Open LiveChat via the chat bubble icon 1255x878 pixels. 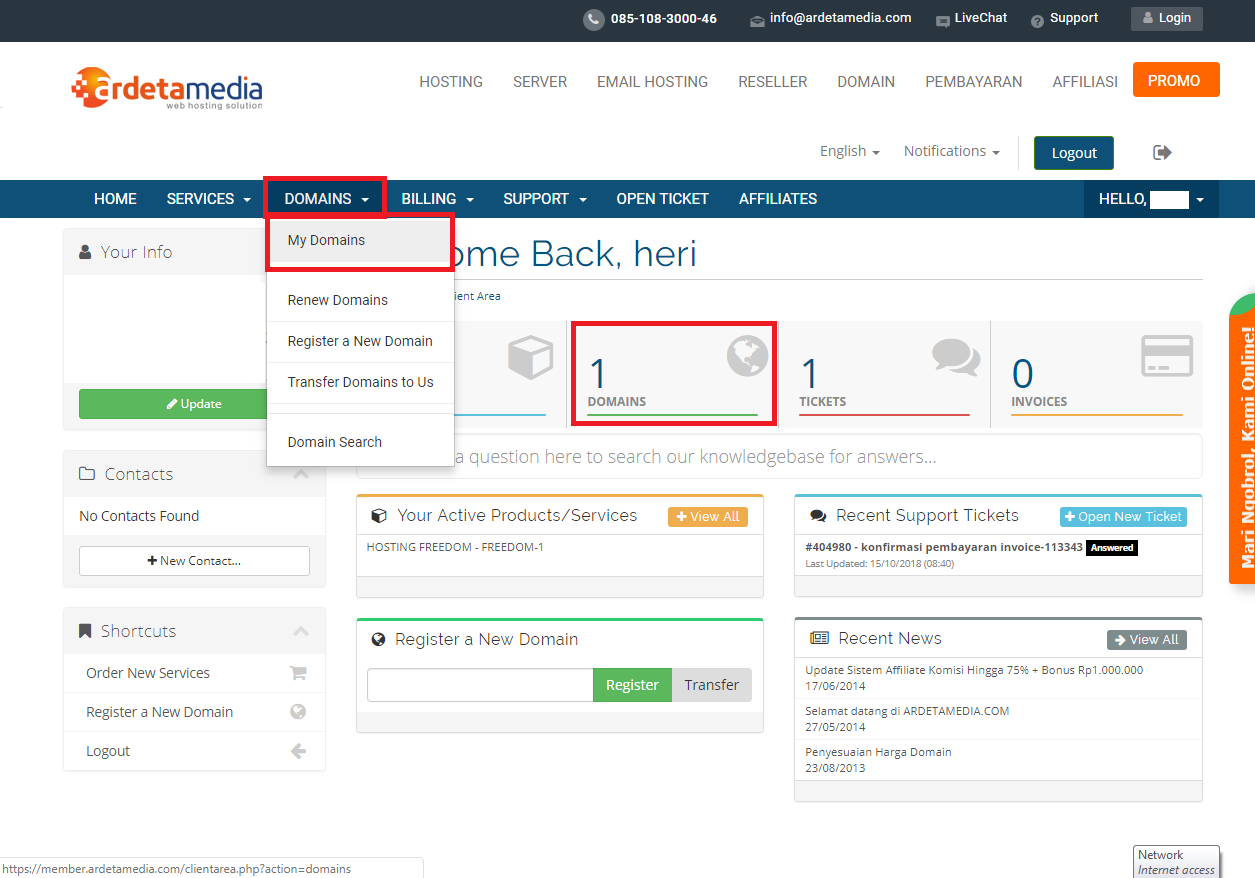coord(941,18)
